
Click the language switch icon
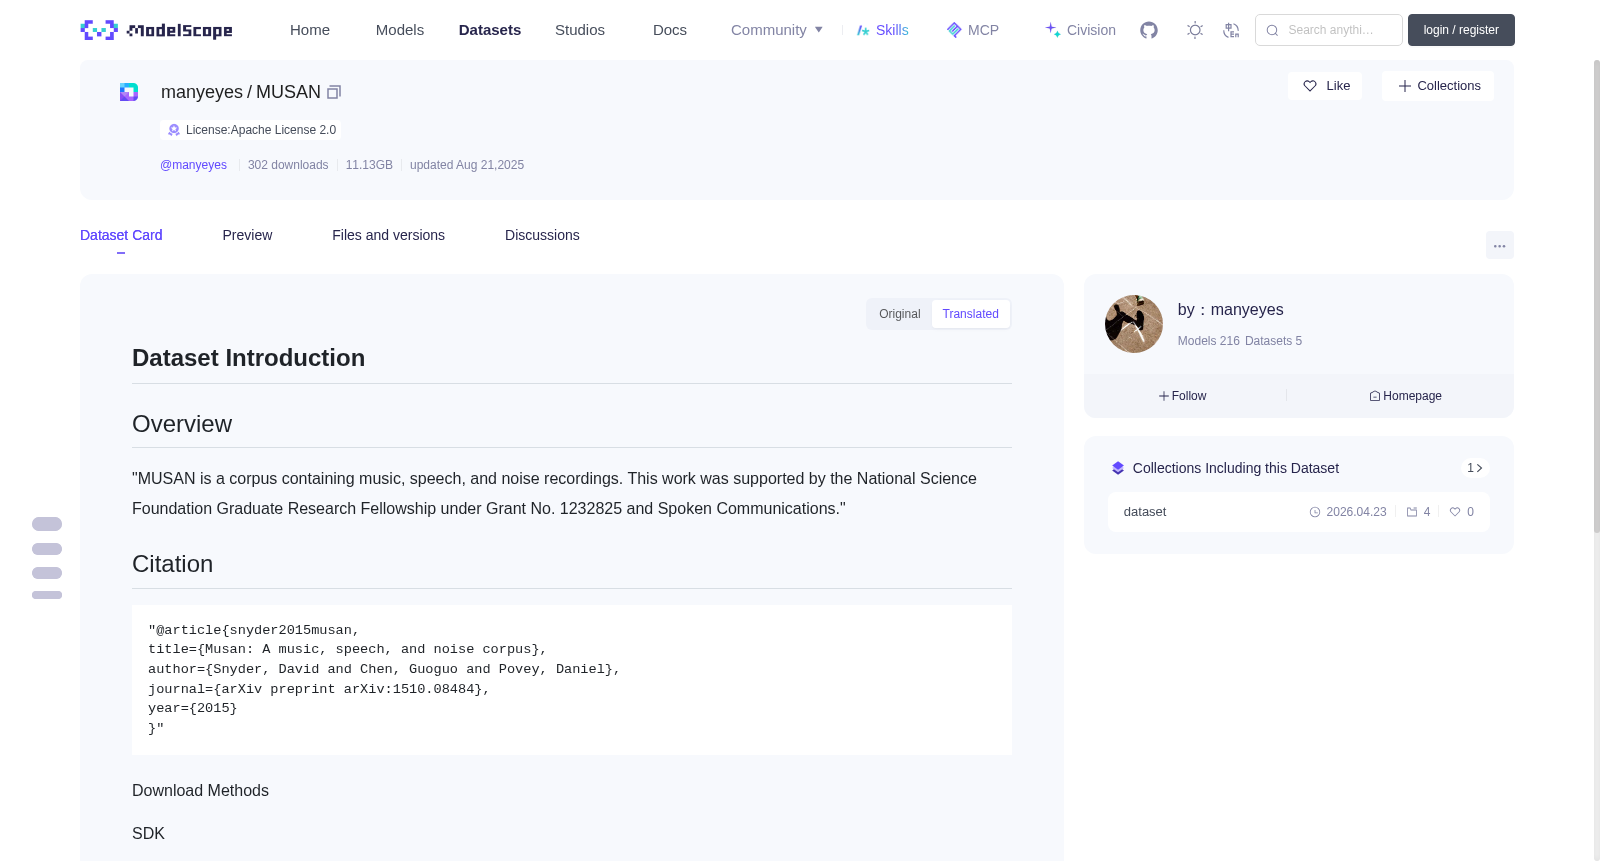(1231, 30)
